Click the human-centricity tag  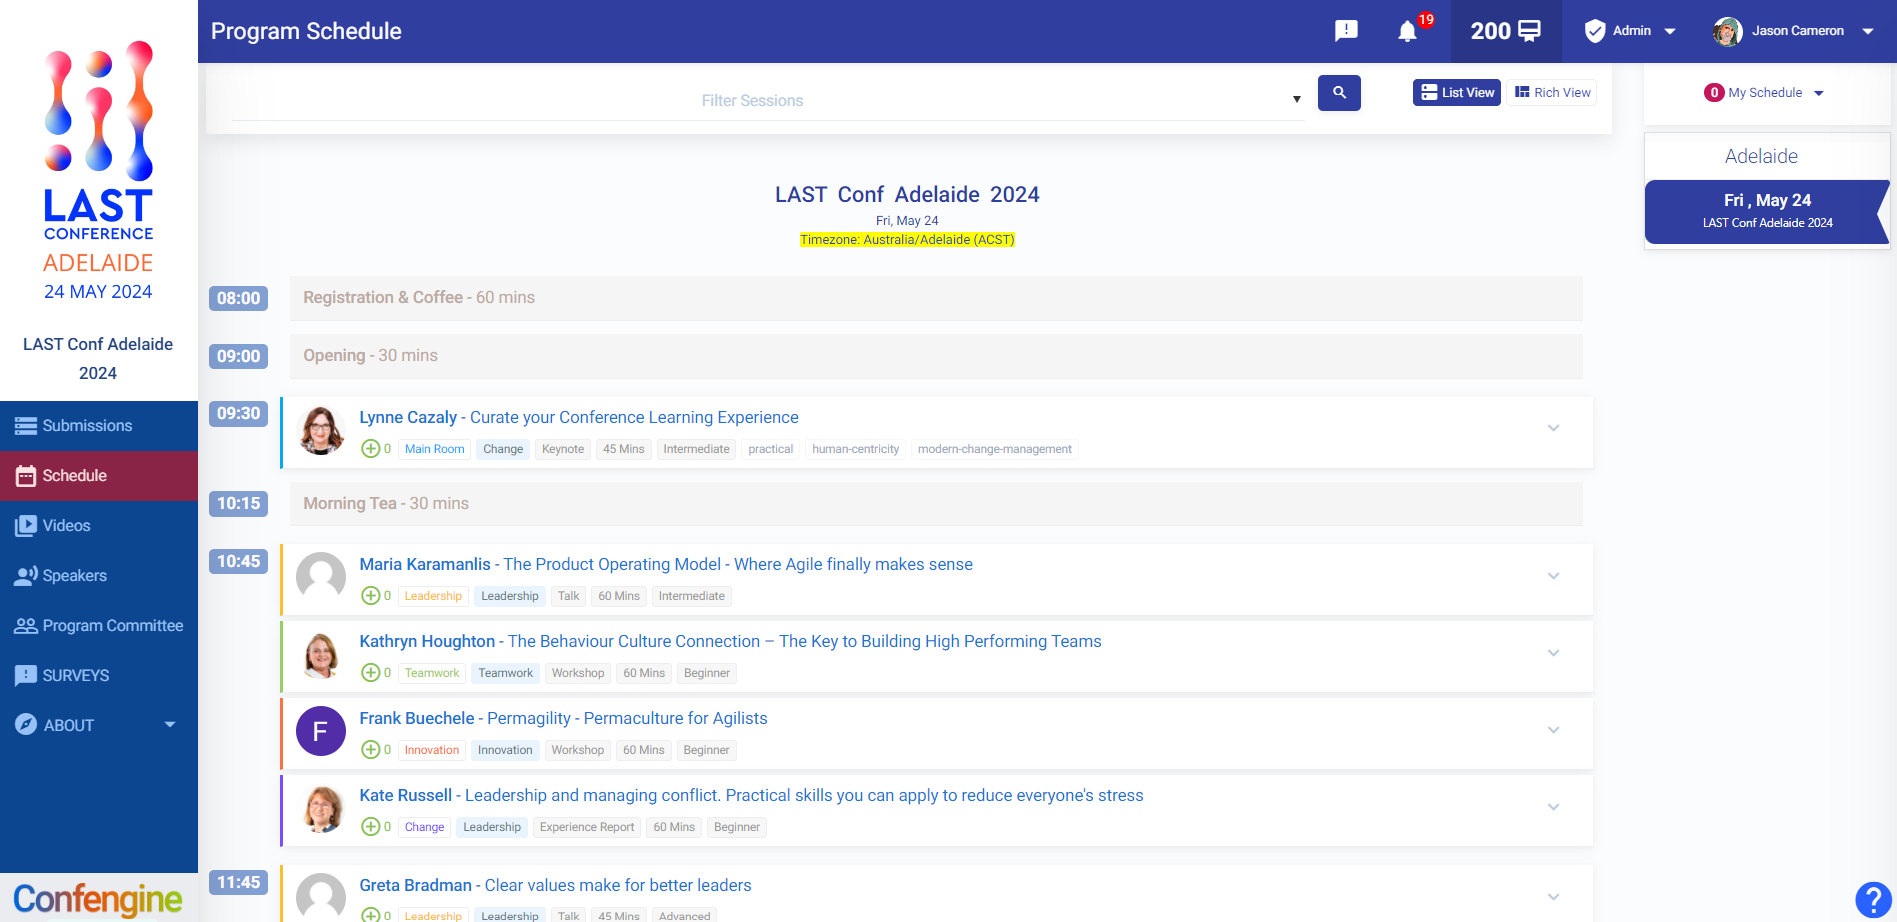point(855,449)
